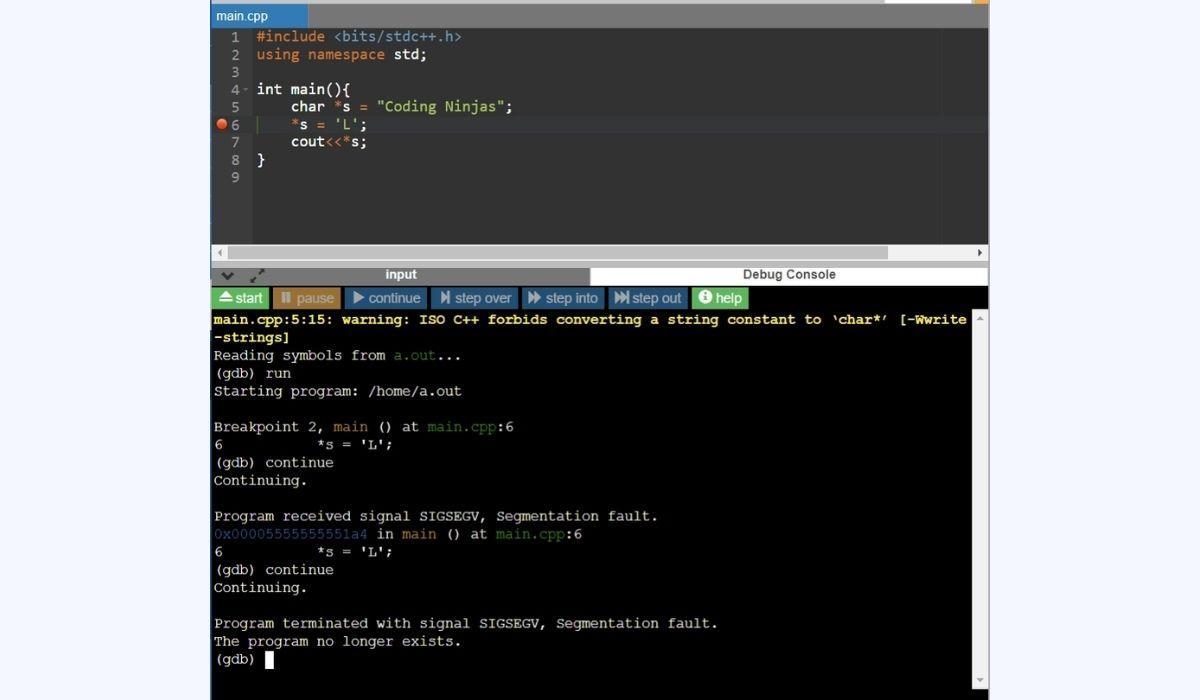
Task: Start the debugger session
Action: click(x=240, y=297)
